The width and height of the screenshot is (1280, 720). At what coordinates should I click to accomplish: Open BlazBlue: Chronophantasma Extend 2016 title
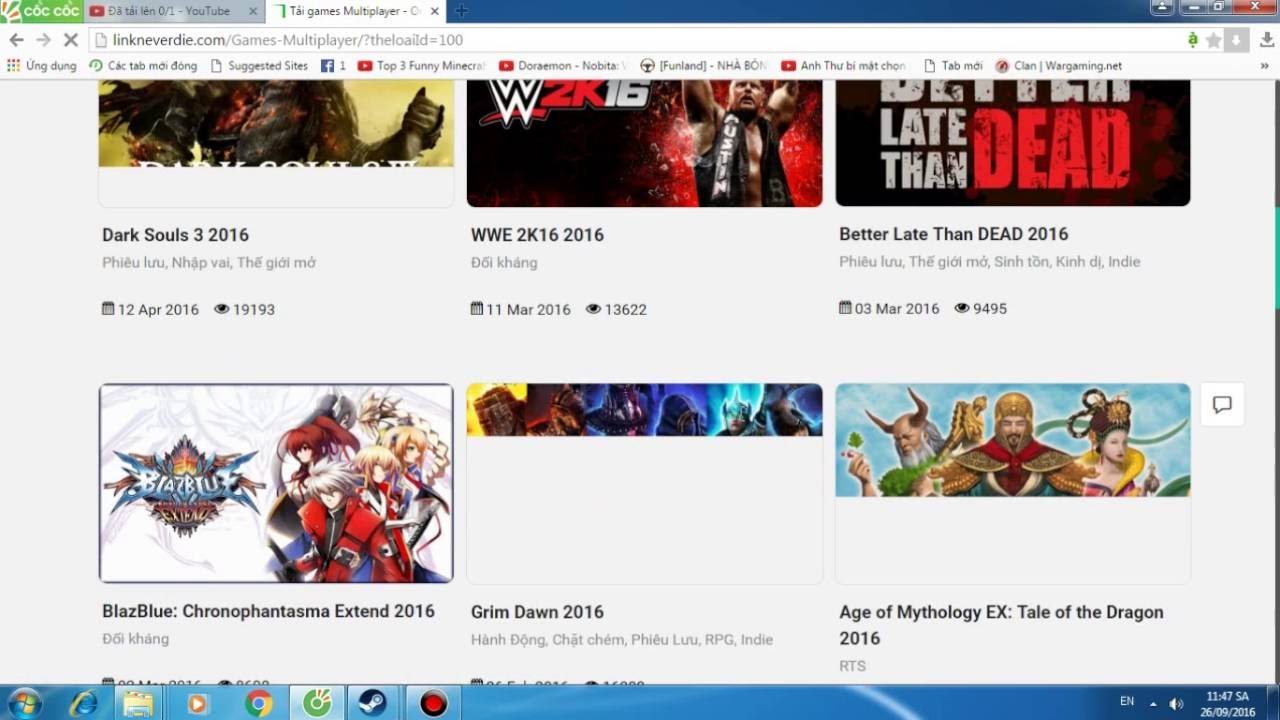(x=268, y=611)
